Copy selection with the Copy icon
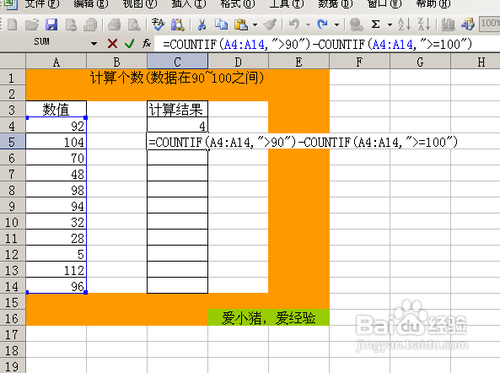The height and width of the screenshot is (373, 500). click(221, 25)
